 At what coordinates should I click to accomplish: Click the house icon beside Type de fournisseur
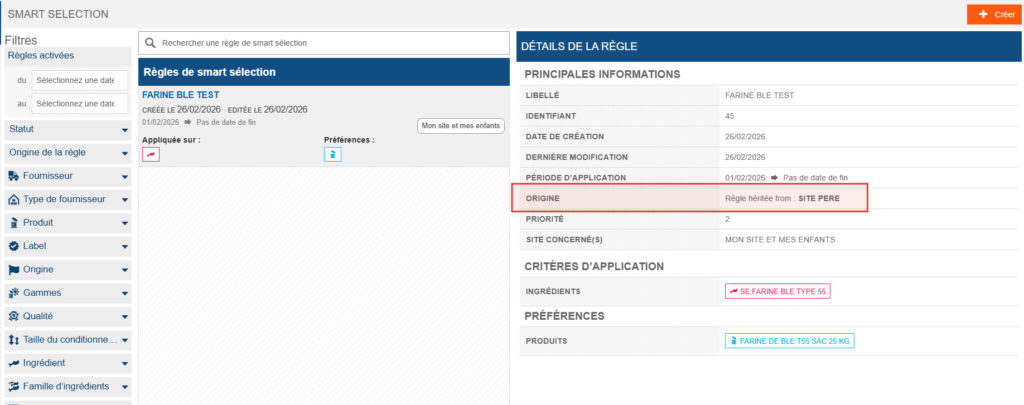(14, 199)
